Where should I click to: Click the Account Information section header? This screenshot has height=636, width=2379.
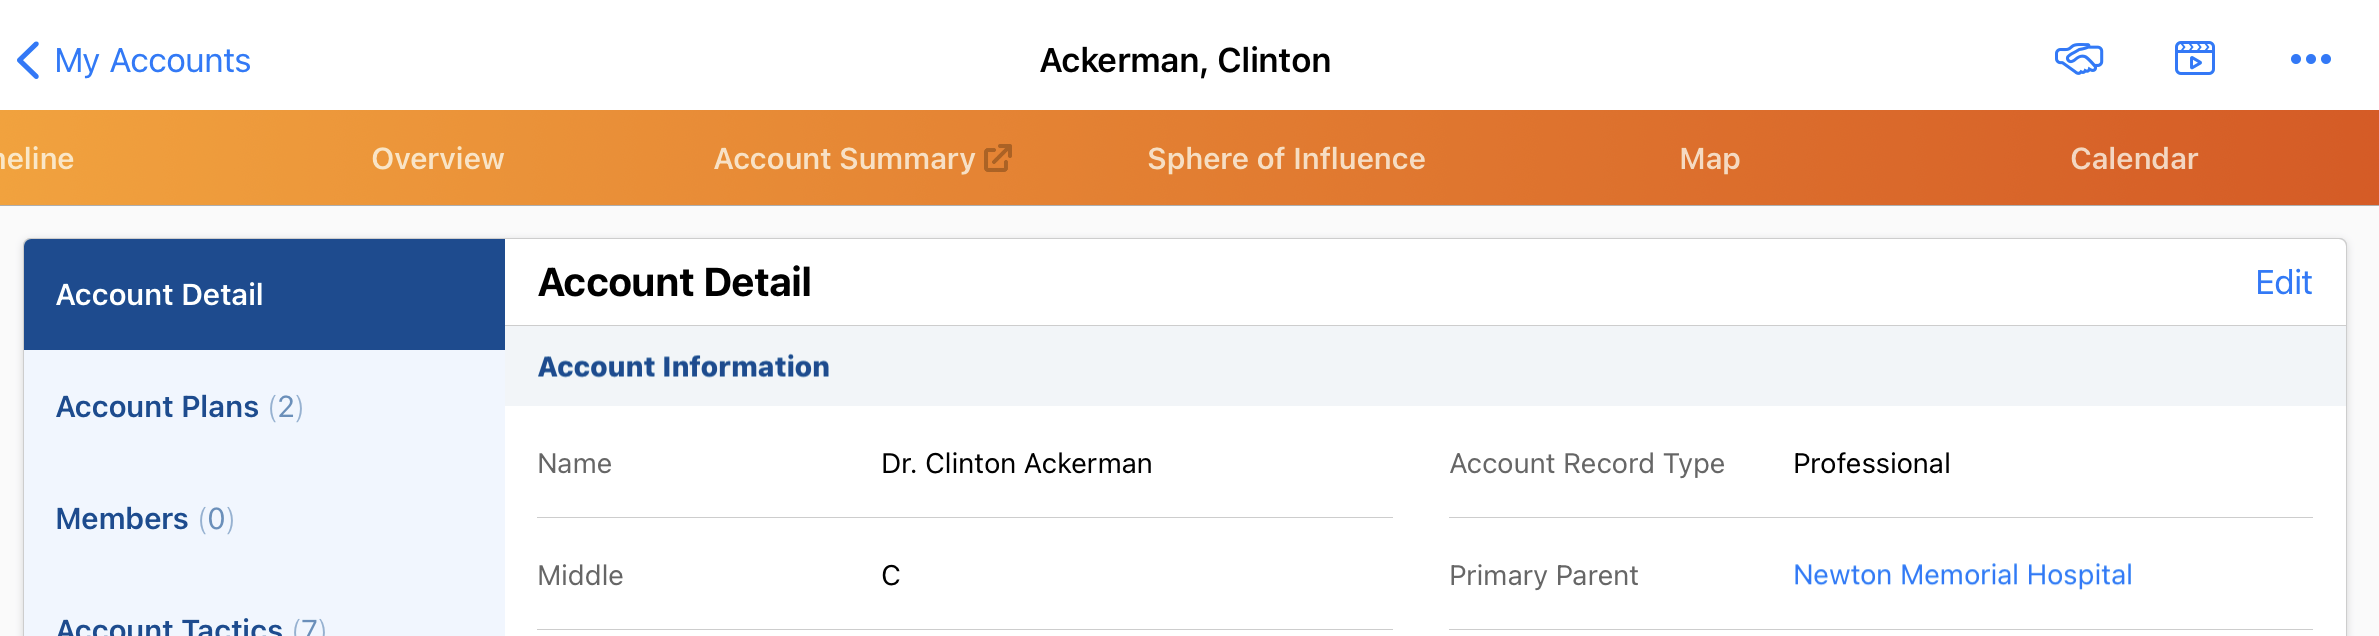click(x=683, y=366)
